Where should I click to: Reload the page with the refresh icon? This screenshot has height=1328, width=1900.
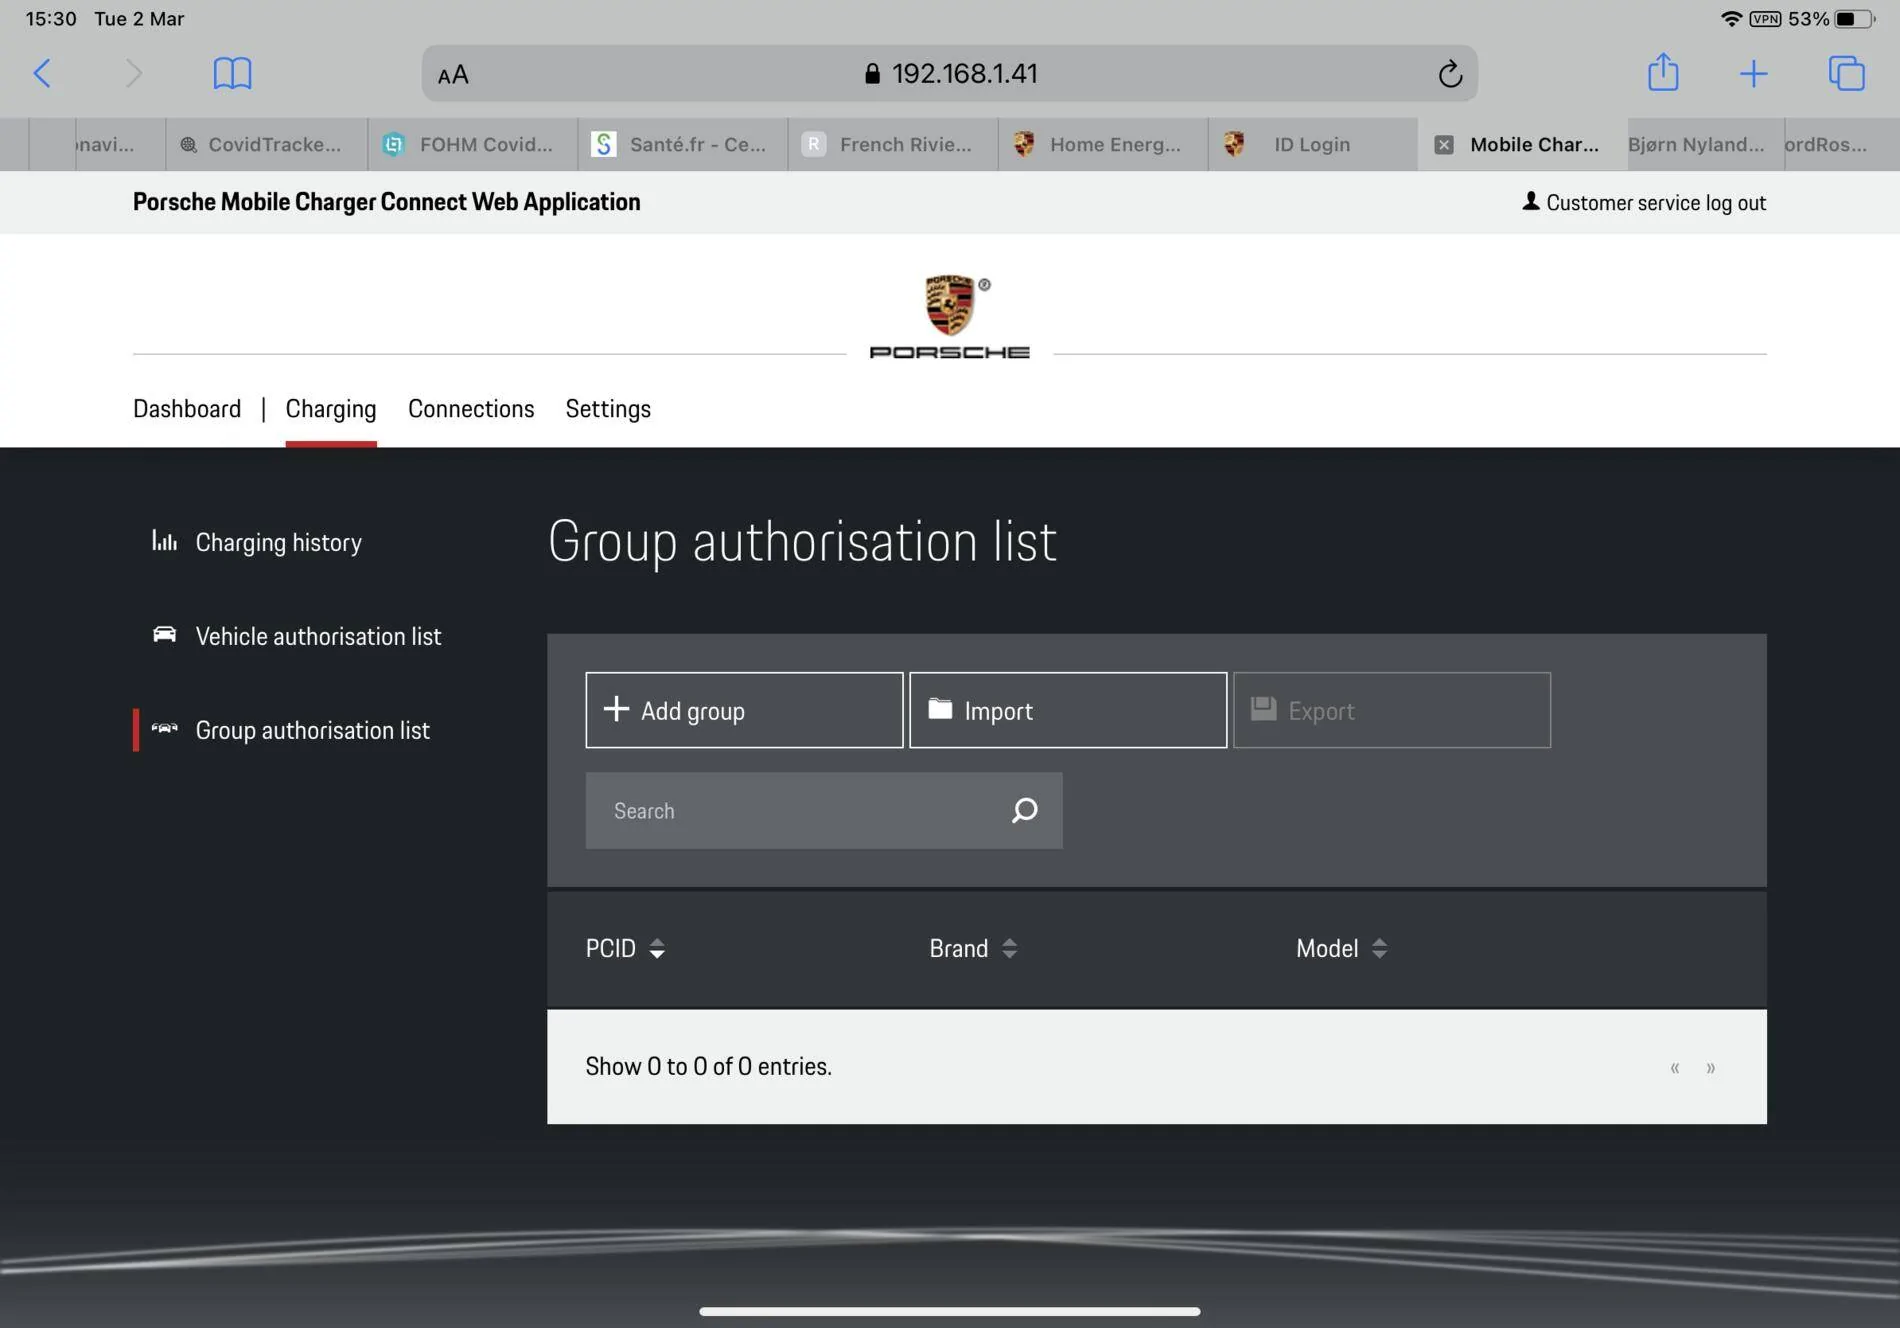click(x=1450, y=73)
